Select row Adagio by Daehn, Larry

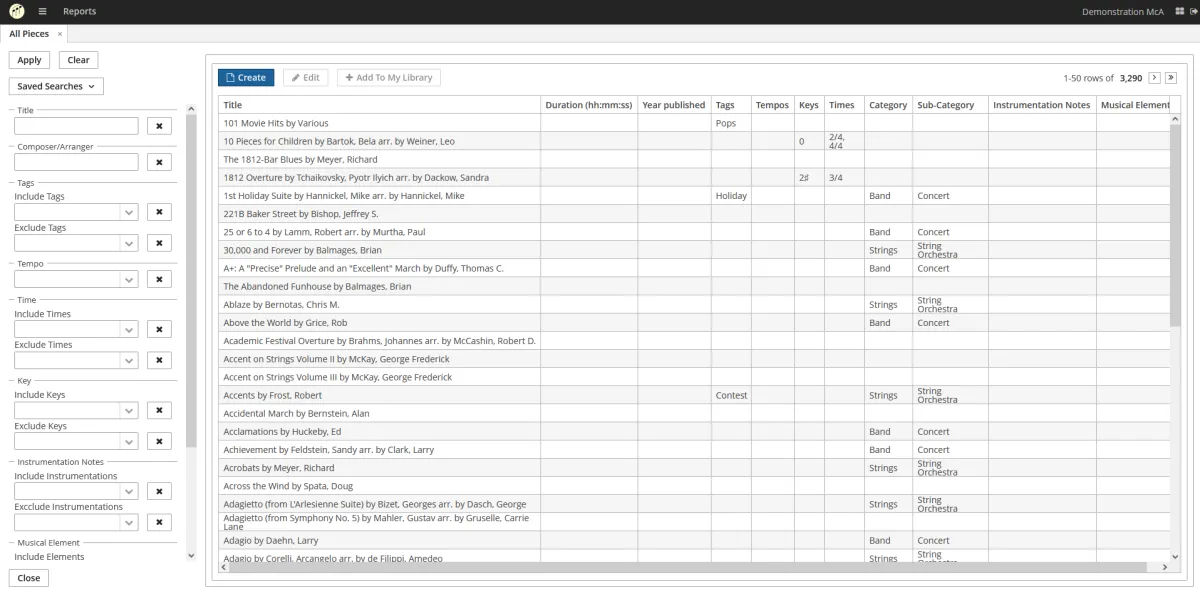click(694, 540)
